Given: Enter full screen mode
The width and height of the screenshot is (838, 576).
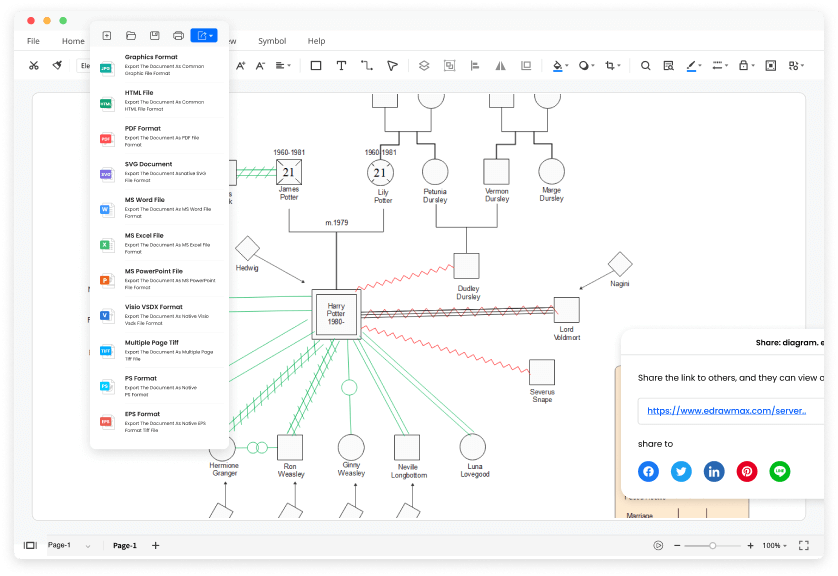Looking at the screenshot, I should point(804,545).
